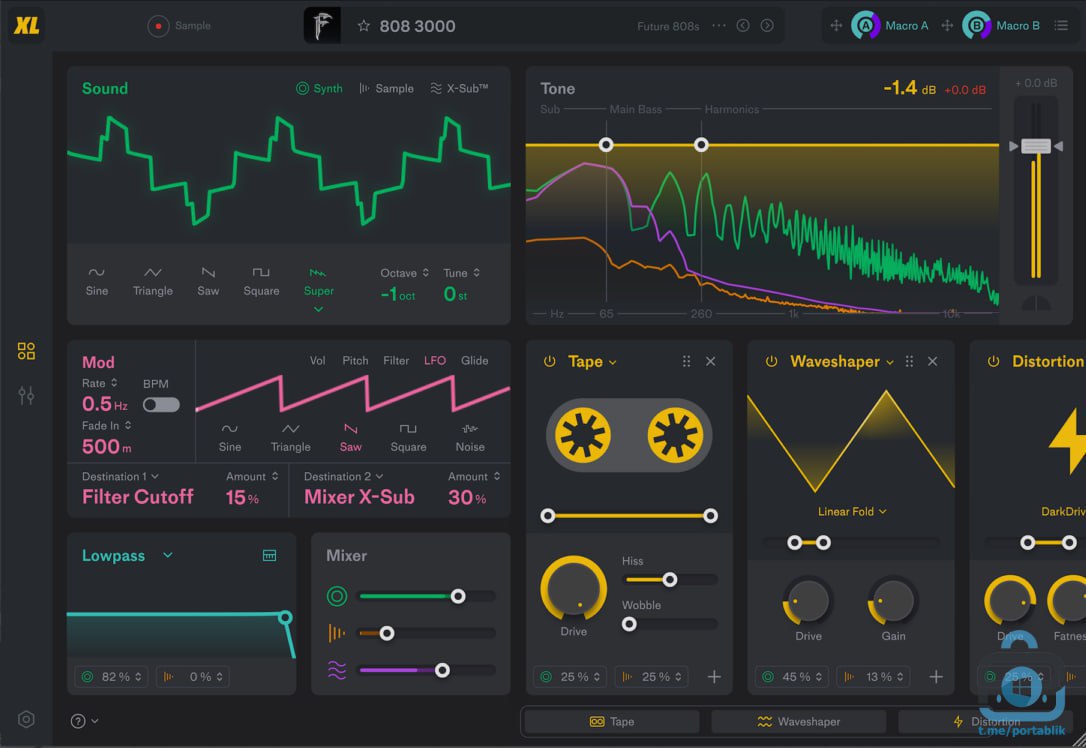
Task: Open the Lowpass filter type dropdown
Action: pos(168,555)
